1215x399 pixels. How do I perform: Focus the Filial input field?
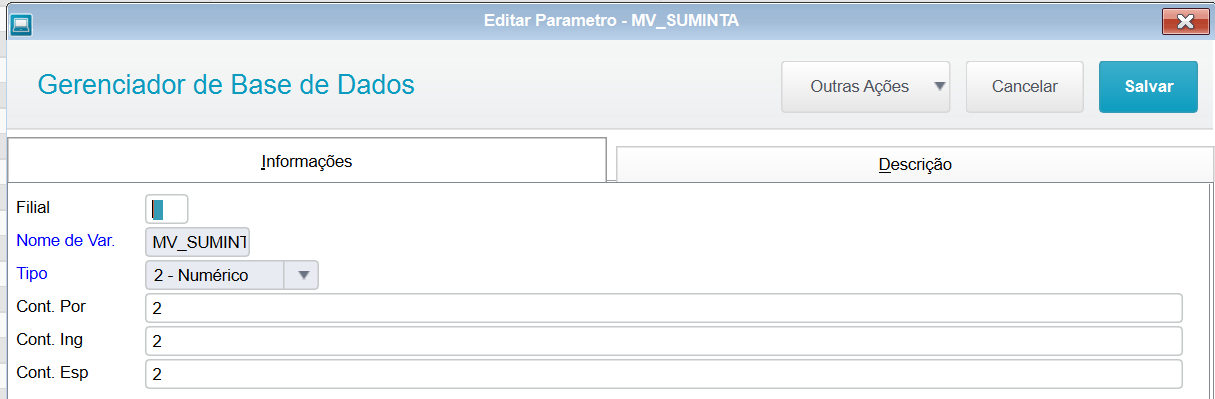pyautogui.click(x=166, y=209)
